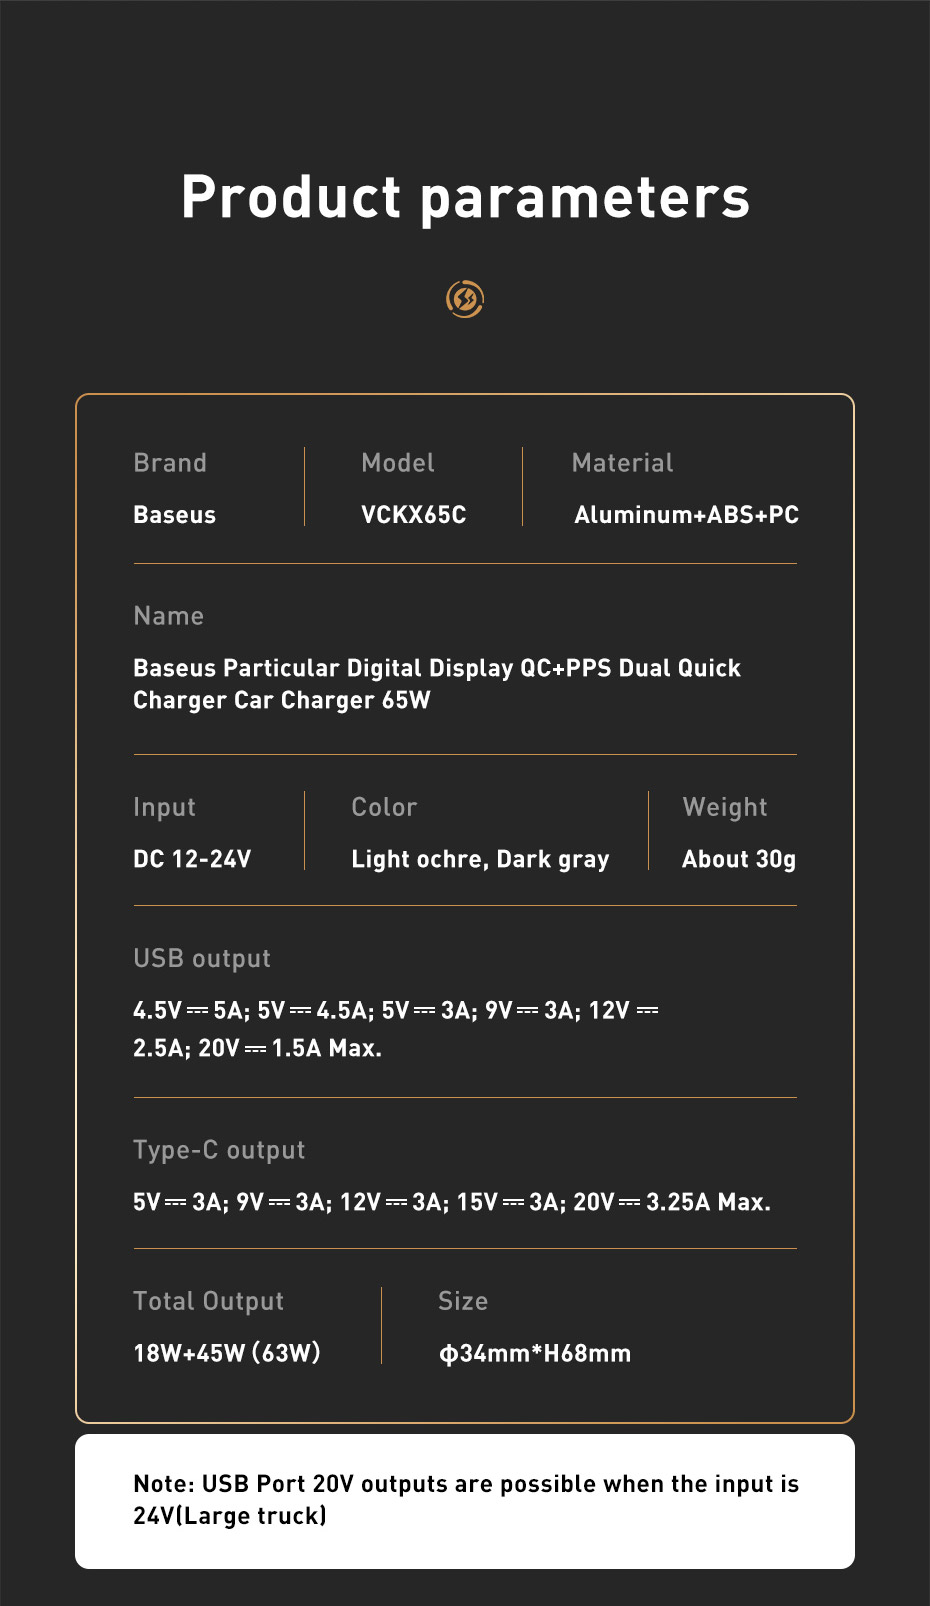Image resolution: width=930 pixels, height=1606 pixels.
Task: Click the Type-C specs ending "3.25A Max."
Action: [452, 1202]
